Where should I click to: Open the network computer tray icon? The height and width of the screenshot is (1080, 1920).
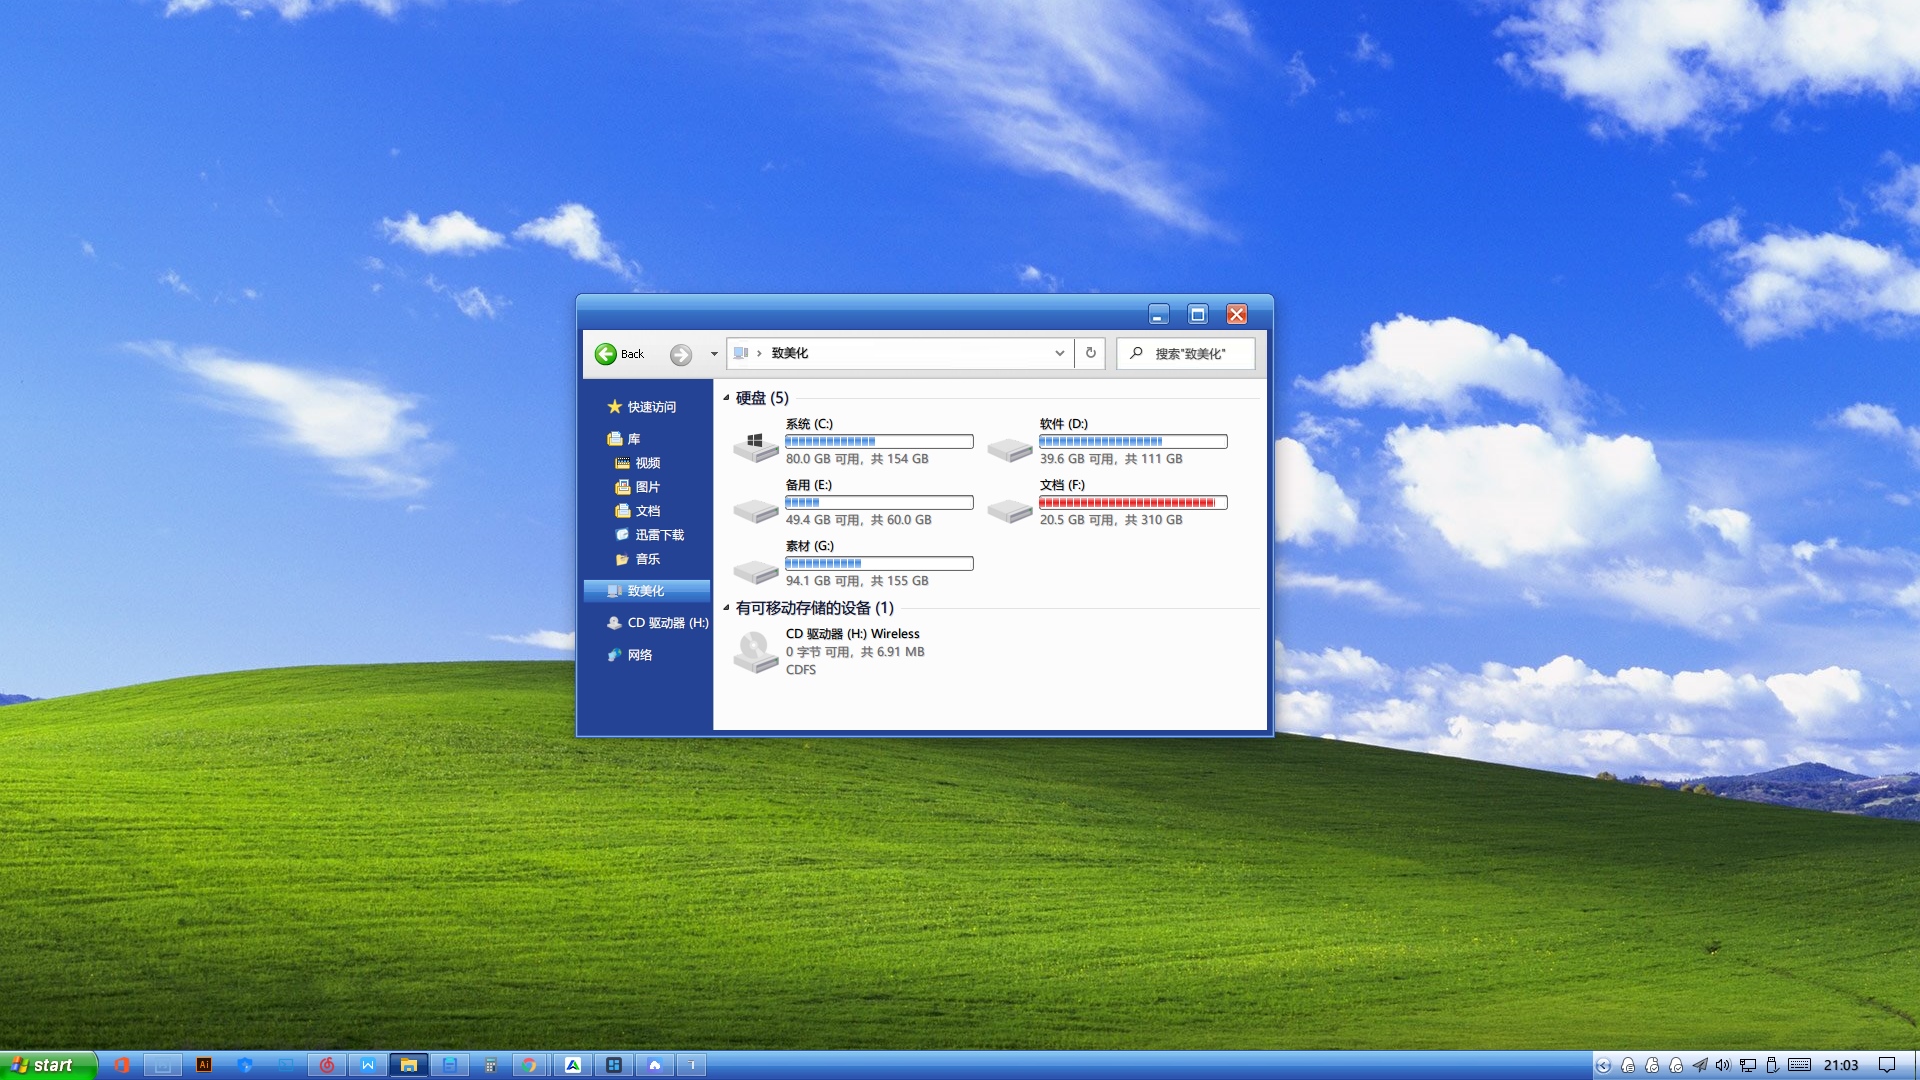point(1748,1066)
